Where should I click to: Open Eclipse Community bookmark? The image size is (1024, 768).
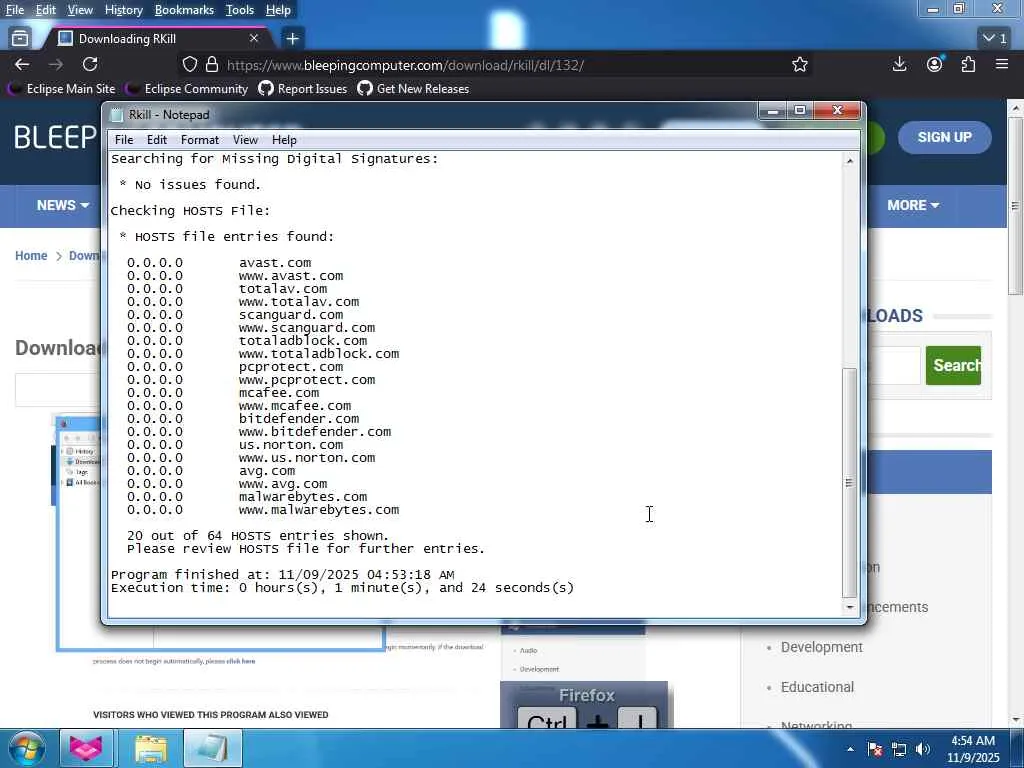click(187, 89)
